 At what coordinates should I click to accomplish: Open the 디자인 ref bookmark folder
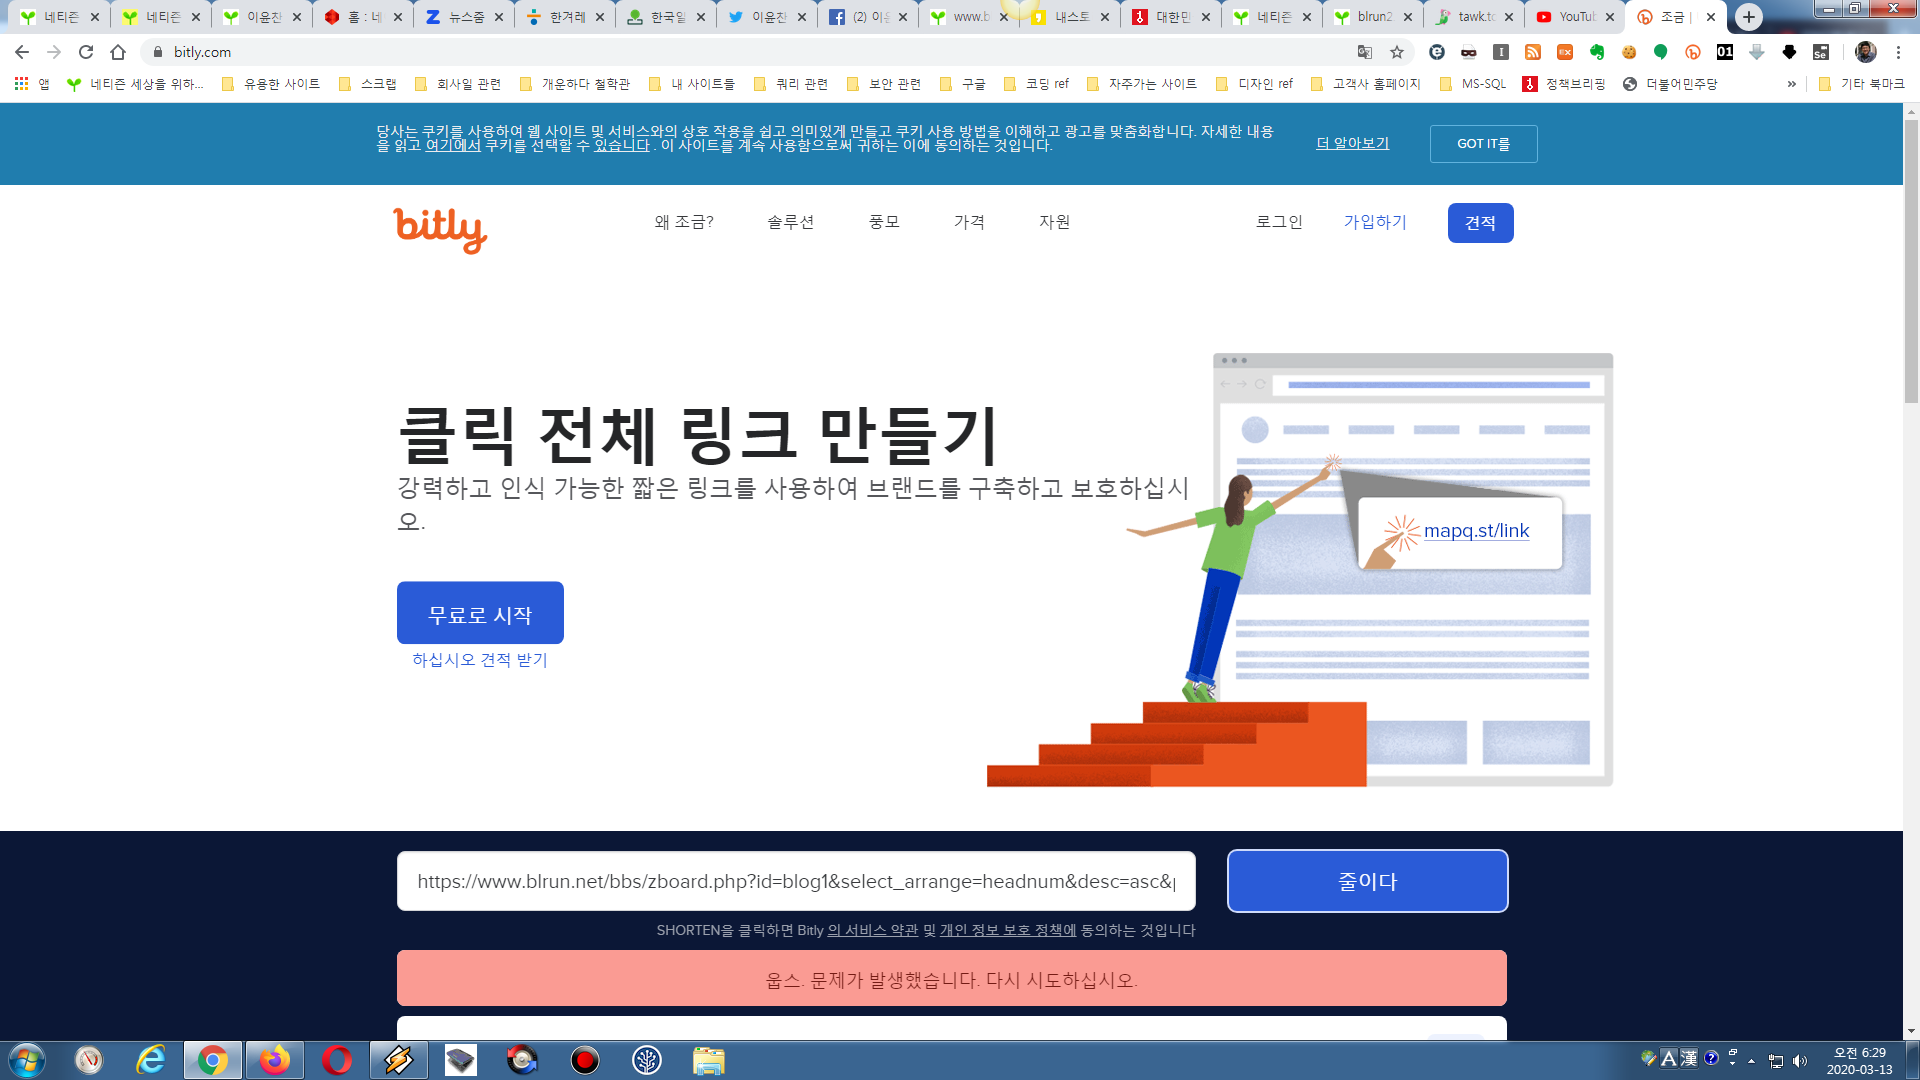coord(1254,84)
